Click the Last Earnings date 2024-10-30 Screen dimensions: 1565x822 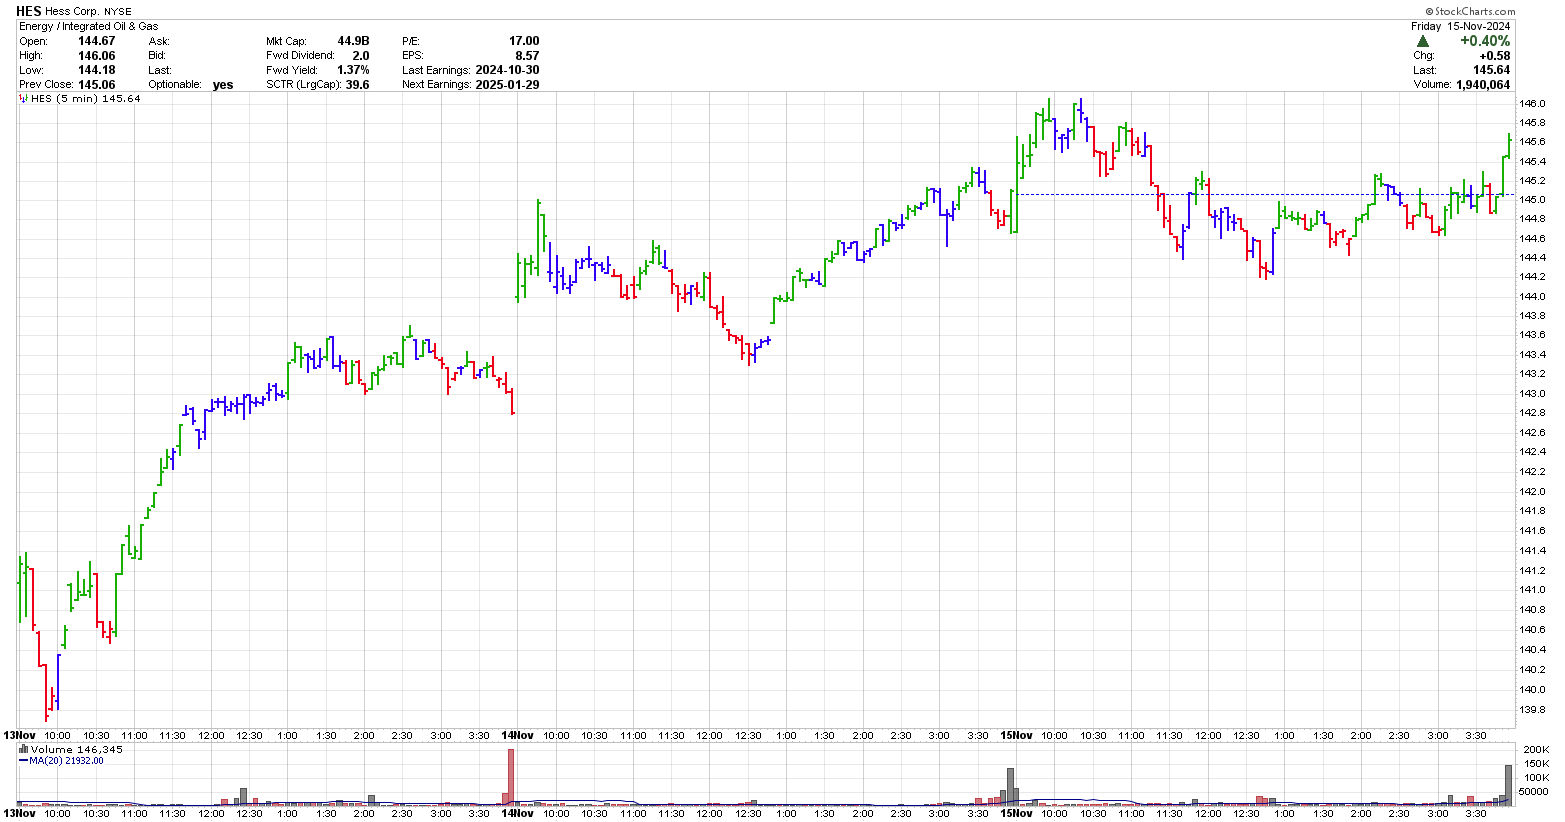point(507,70)
